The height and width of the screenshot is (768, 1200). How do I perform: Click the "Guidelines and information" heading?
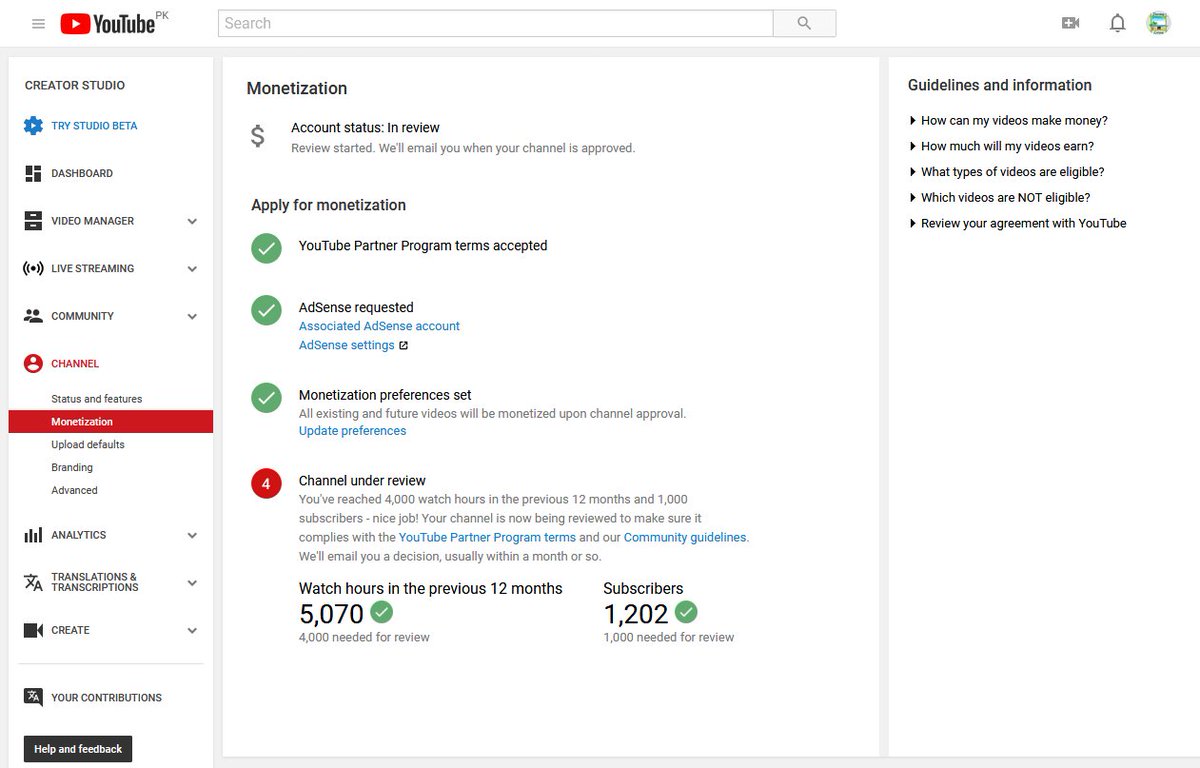click(x=1000, y=85)
